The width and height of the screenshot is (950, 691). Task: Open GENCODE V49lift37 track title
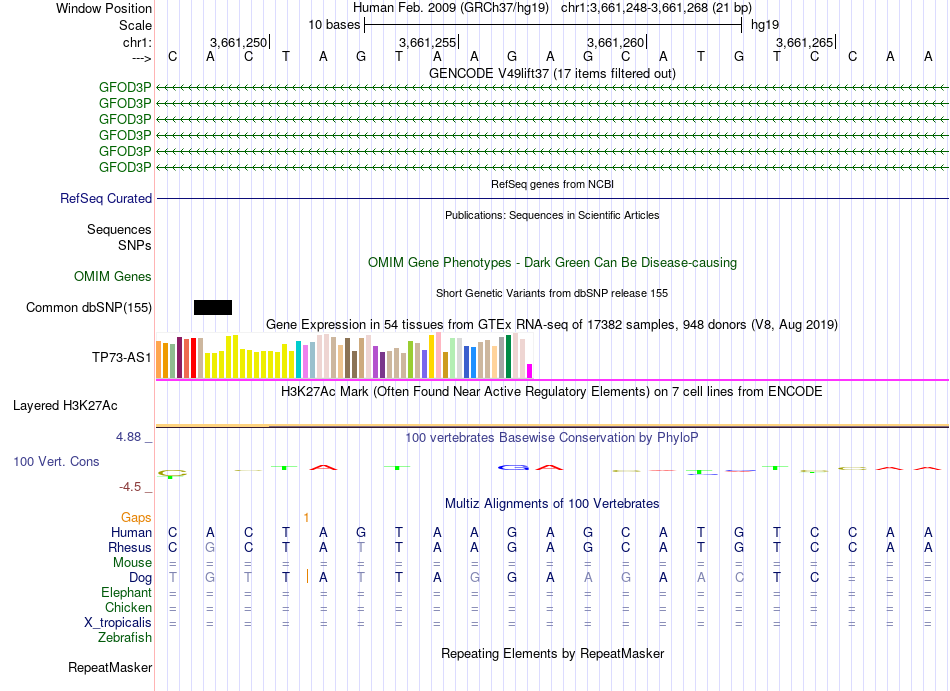click(552, 73)
